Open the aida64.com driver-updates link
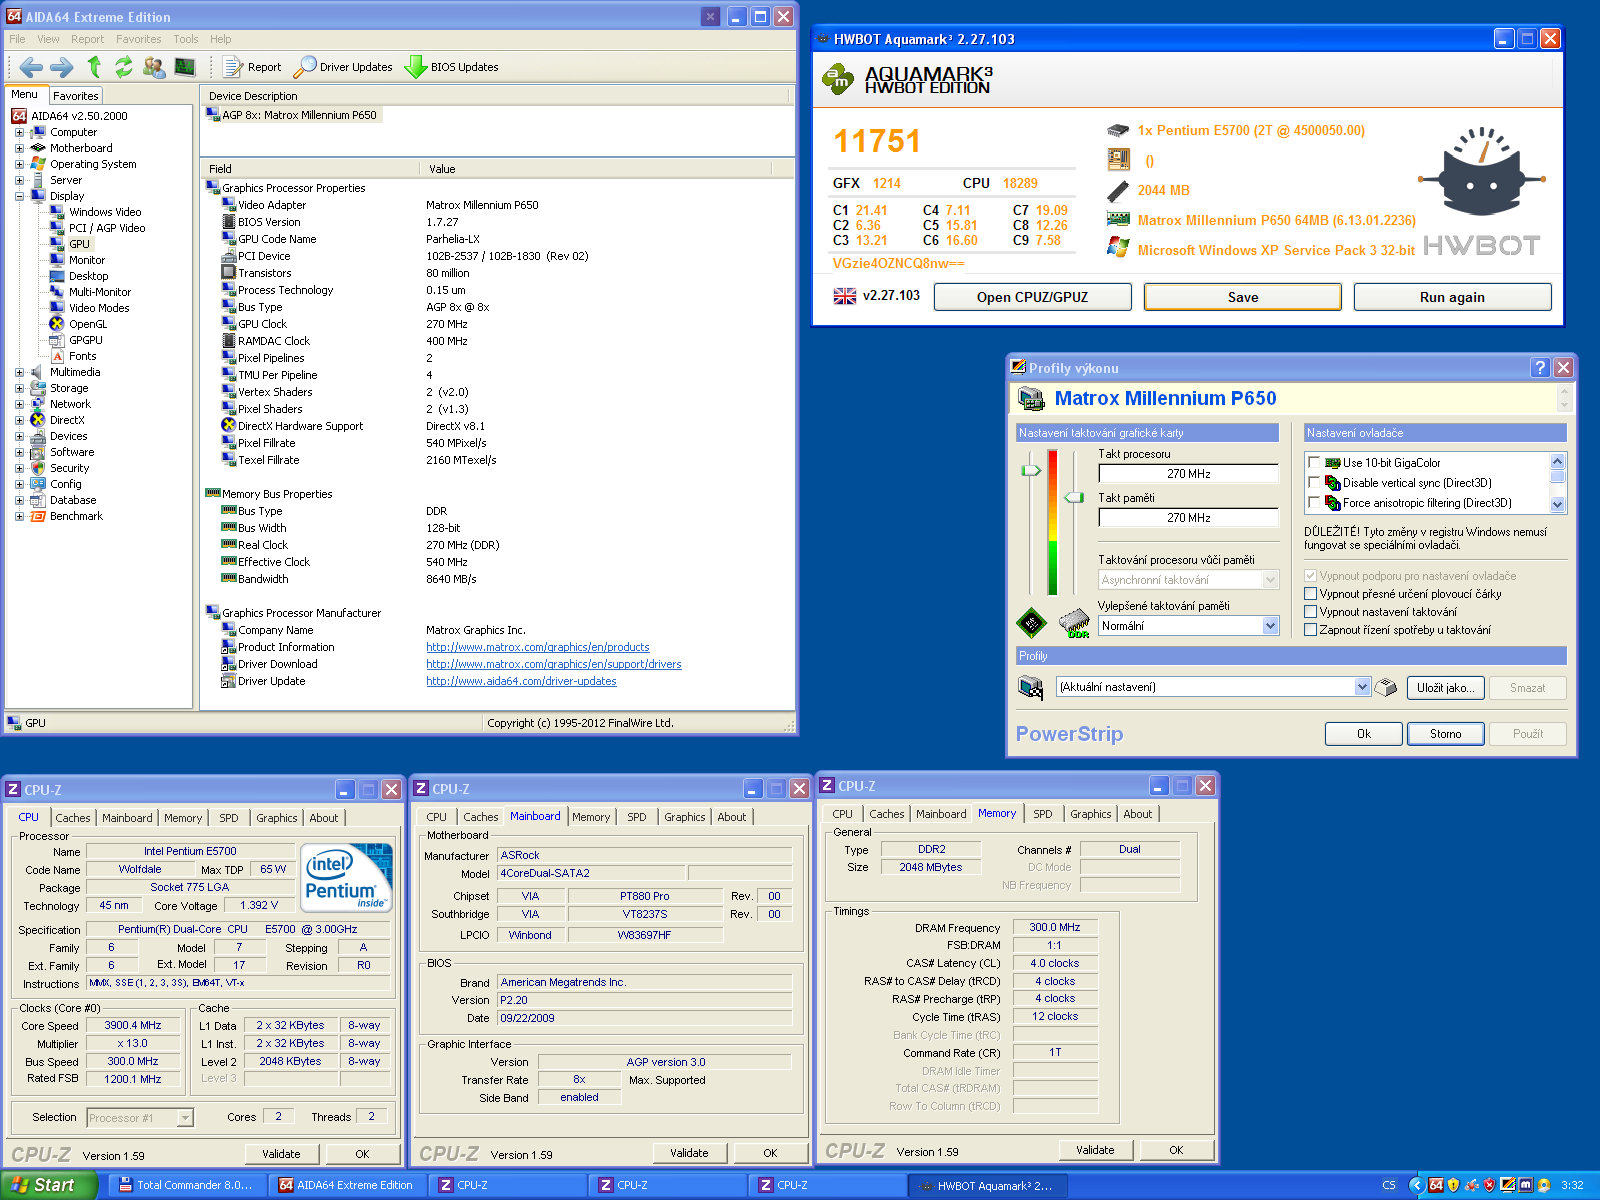Screen dimensions: 1600x1200 pyautogui.click(x=521, y=681)
